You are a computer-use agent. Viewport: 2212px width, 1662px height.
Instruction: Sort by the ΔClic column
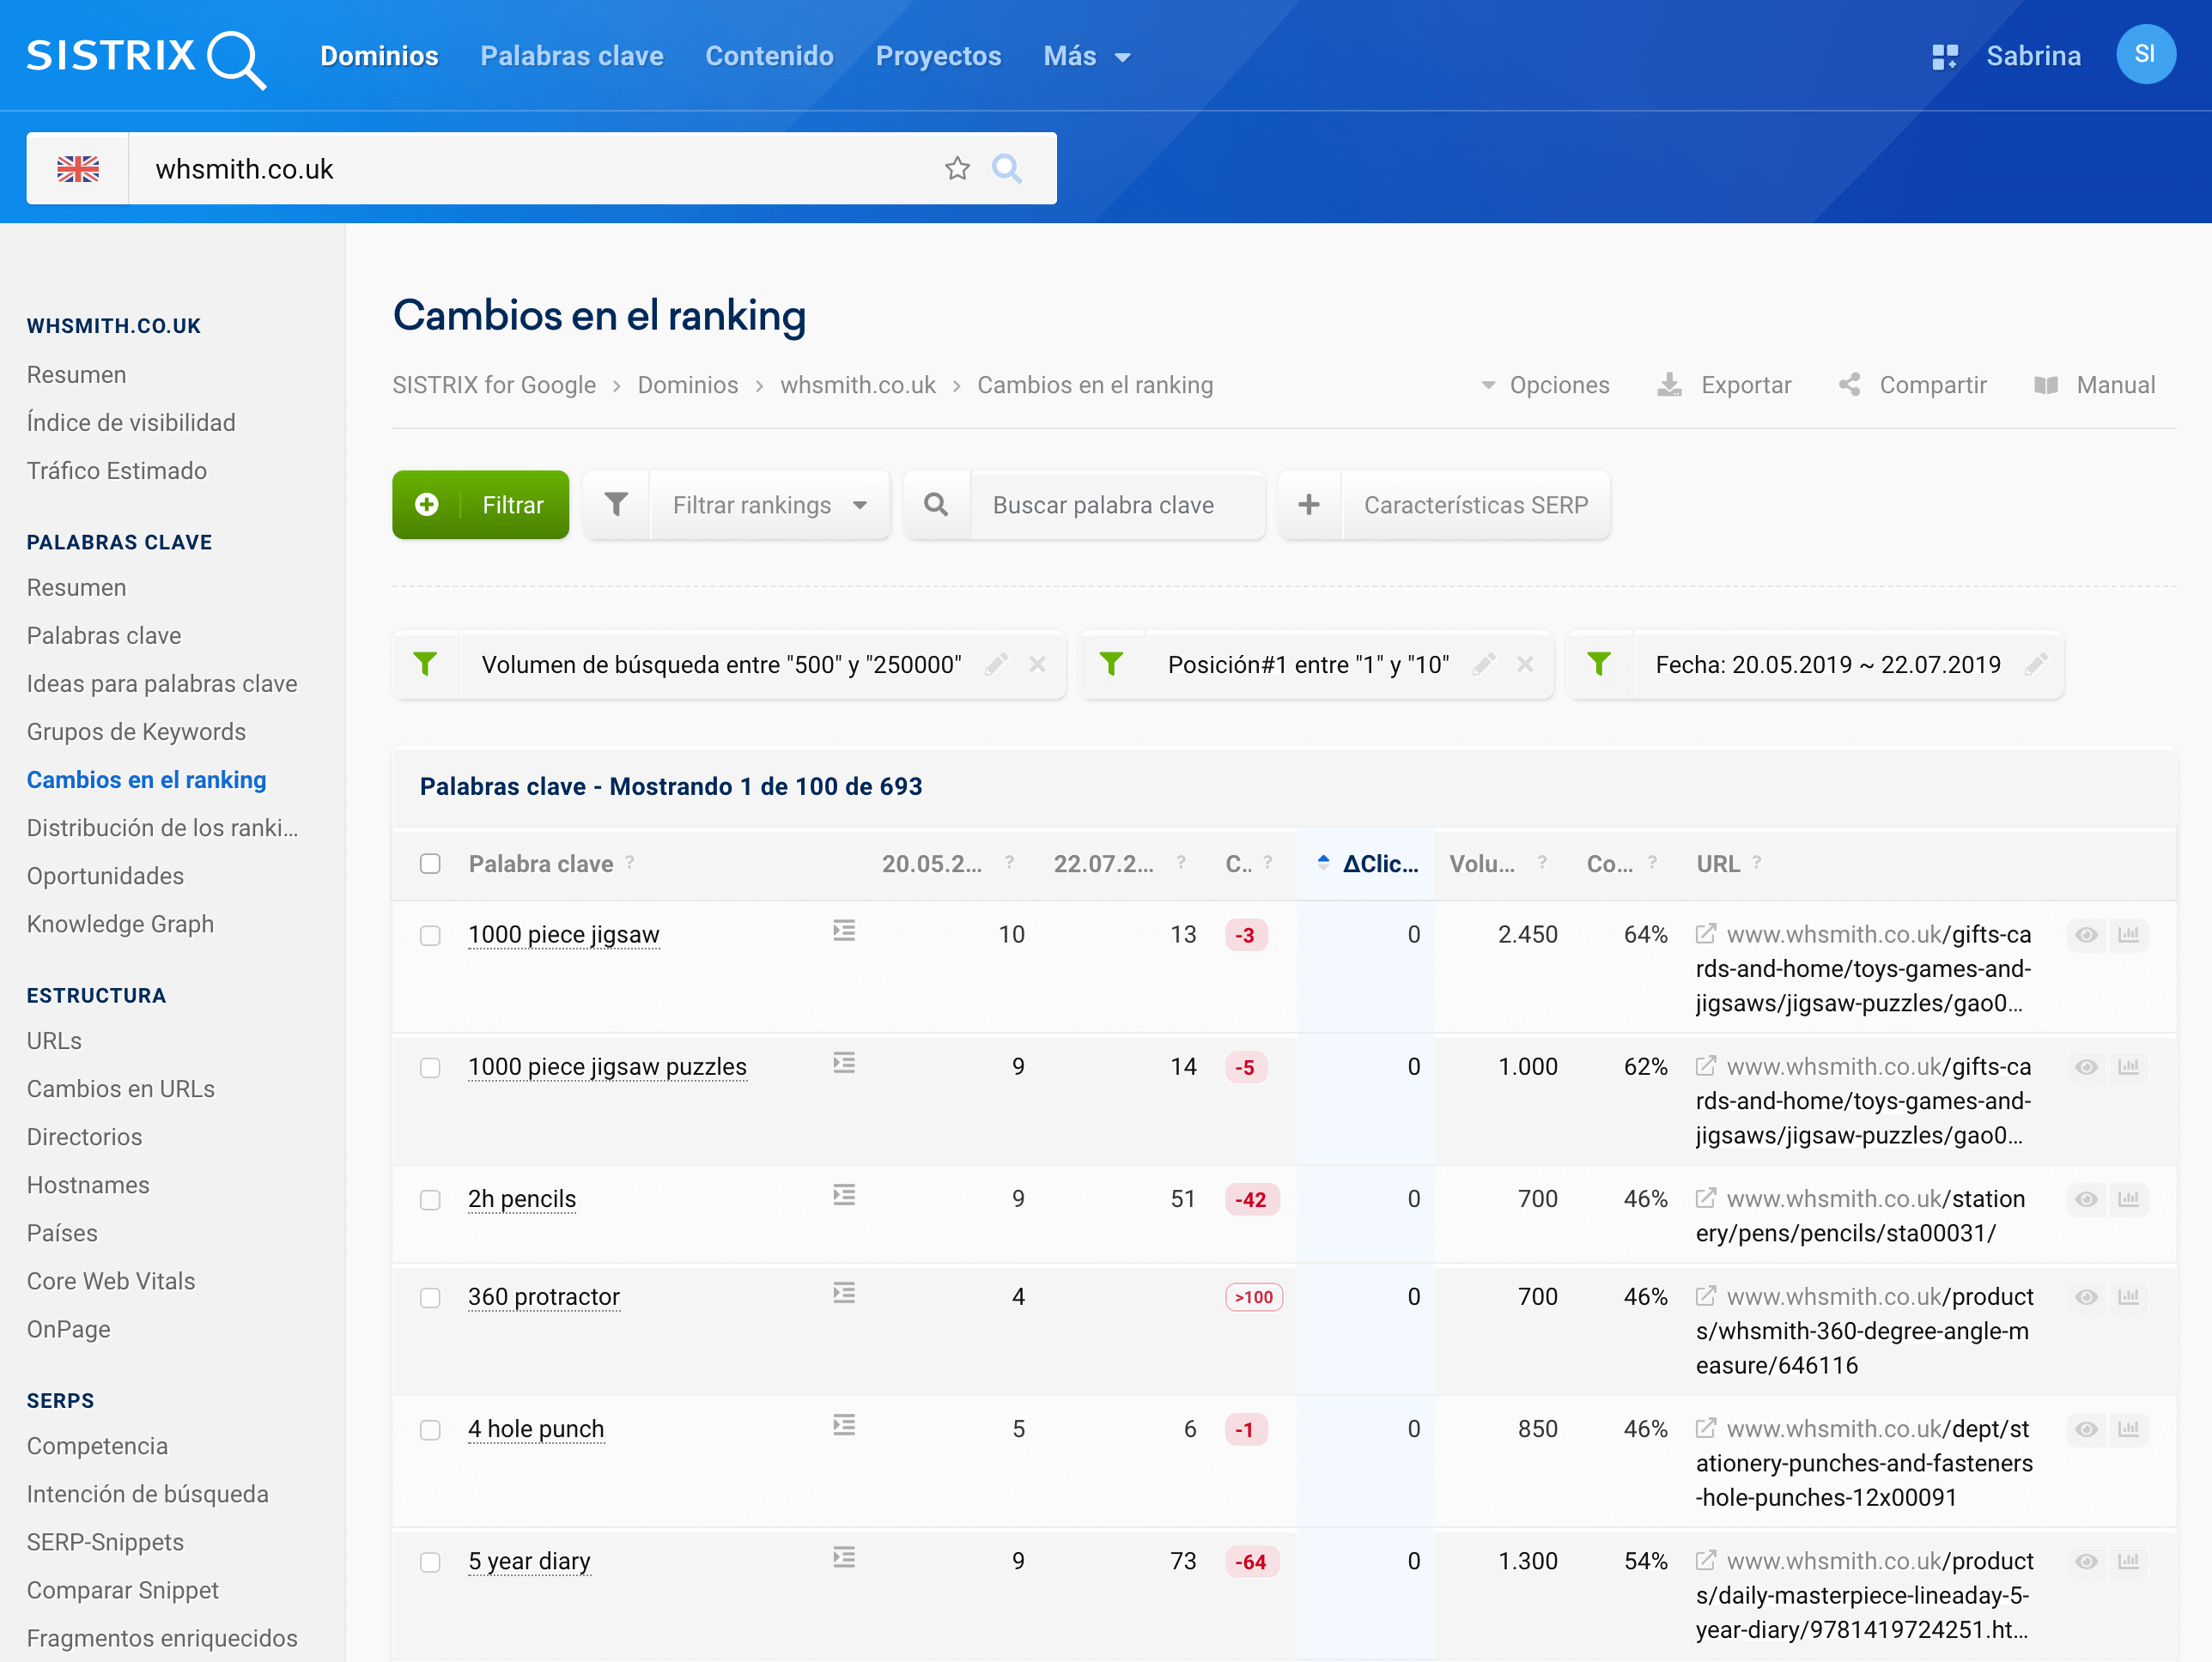pyautogui.click(x=1368, y=864)
